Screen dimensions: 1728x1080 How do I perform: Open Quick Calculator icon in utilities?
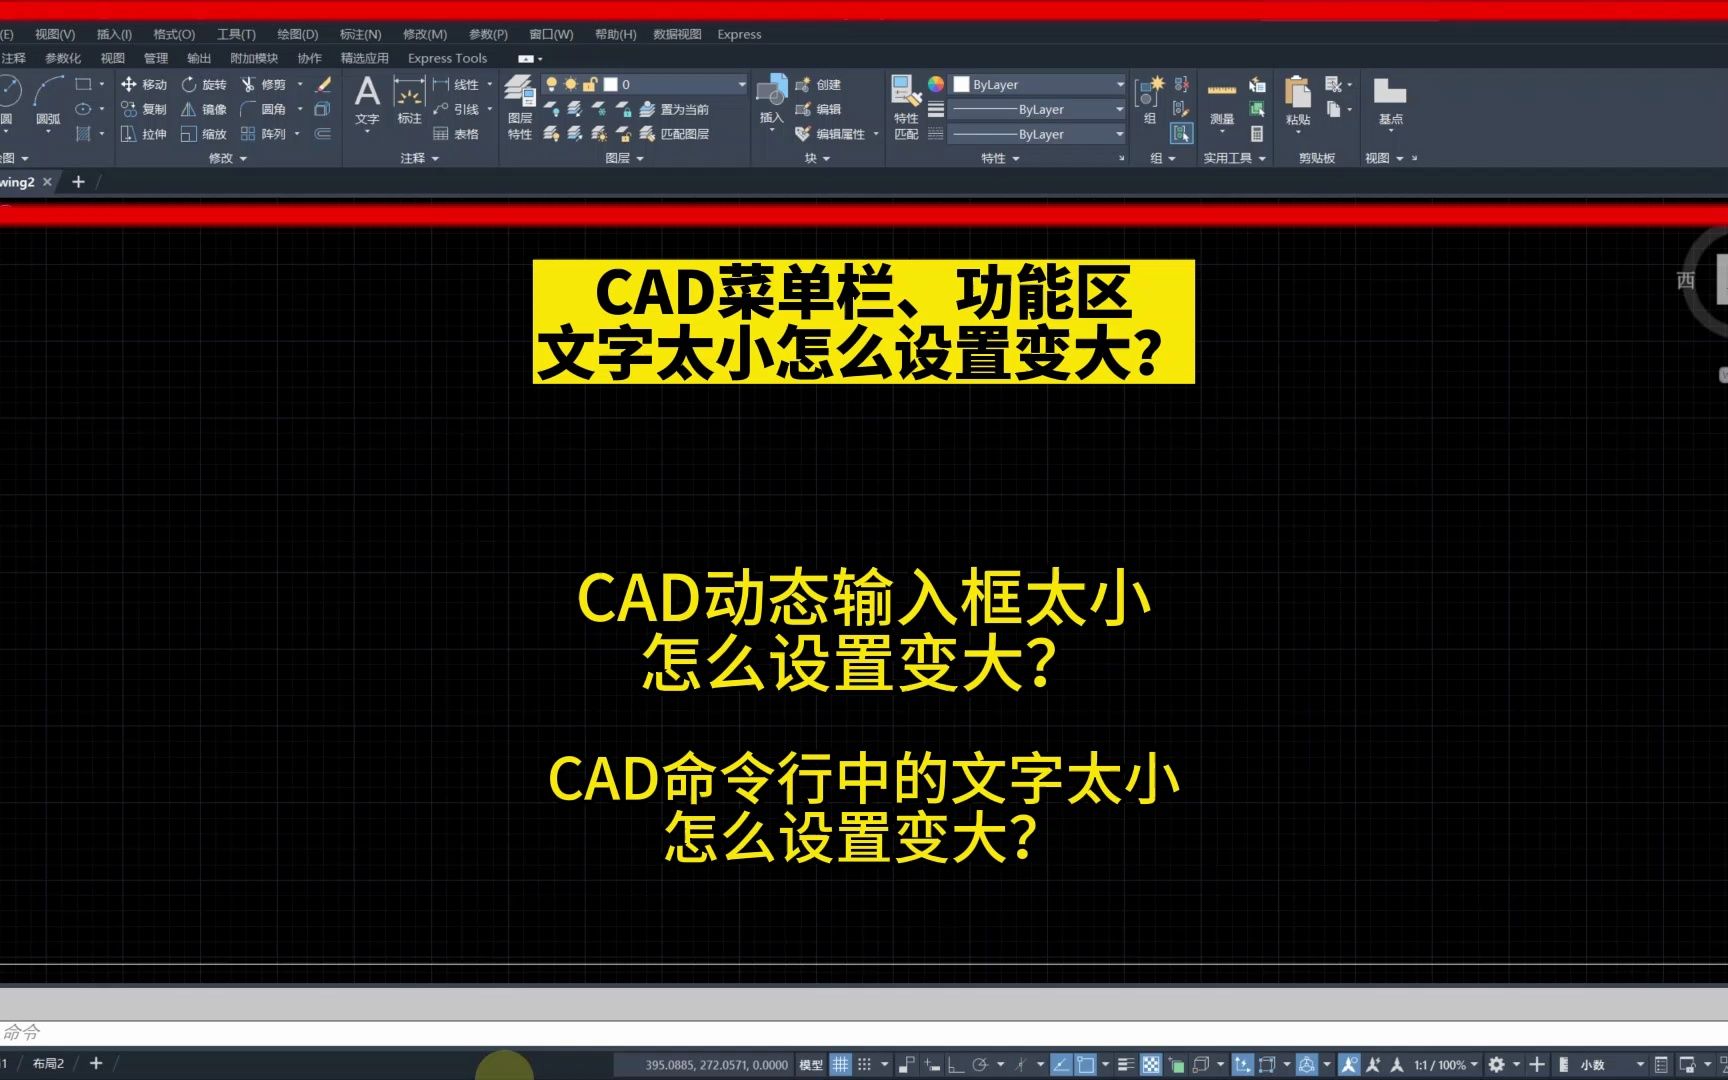pos(1257,134)
